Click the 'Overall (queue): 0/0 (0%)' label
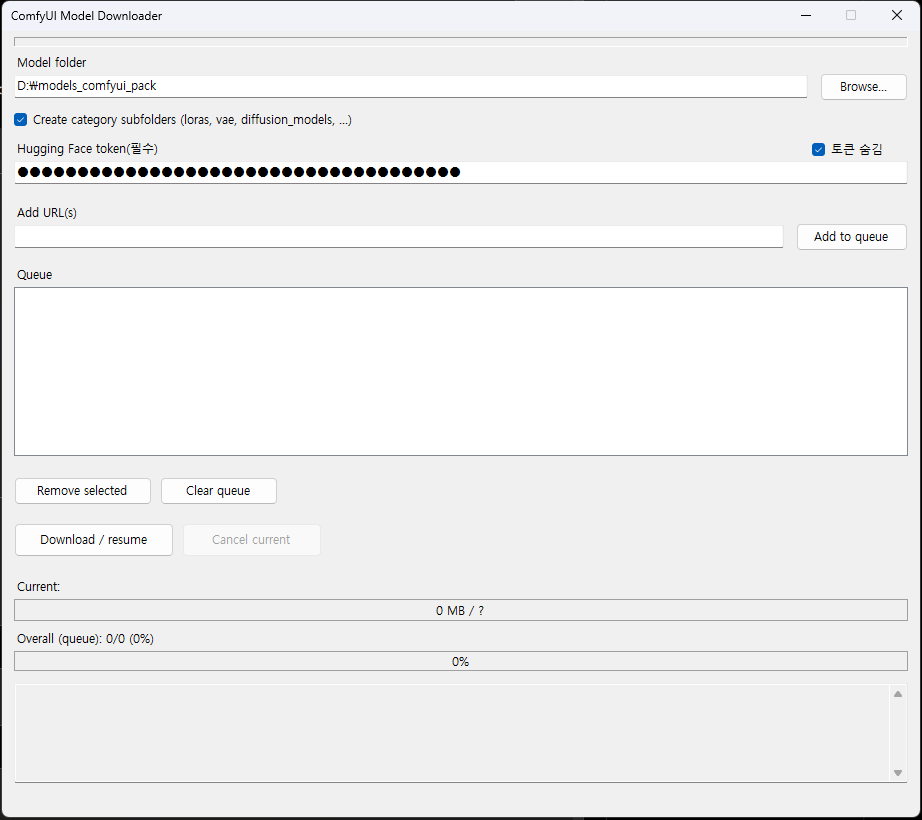Screen dimensions: 922x820 click(85, 639)
